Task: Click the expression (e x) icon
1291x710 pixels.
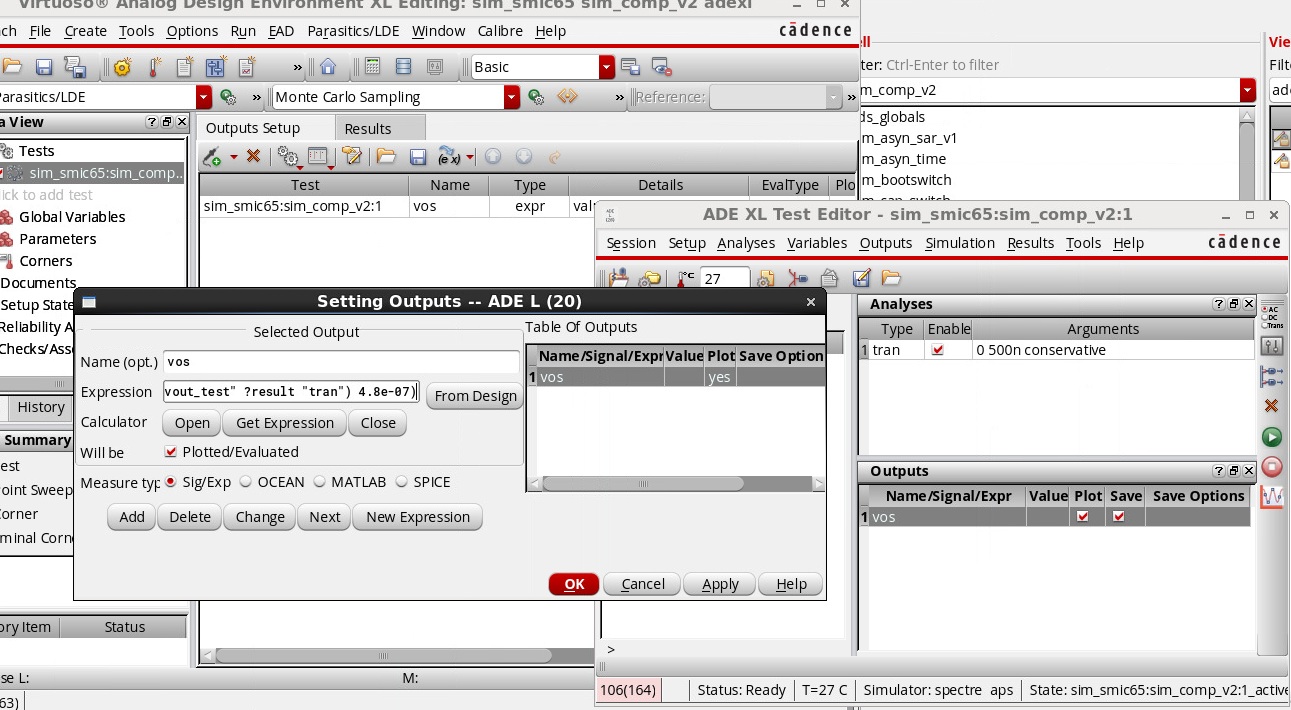Action: [x=449, y=157]
